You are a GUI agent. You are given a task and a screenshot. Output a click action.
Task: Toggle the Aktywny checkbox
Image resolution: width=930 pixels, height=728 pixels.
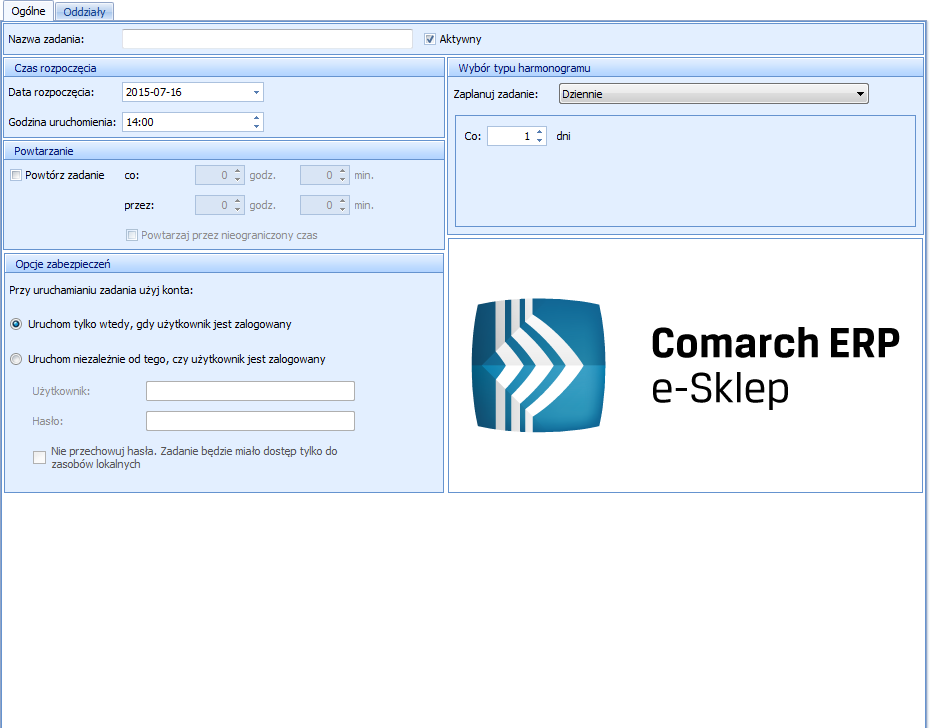(x=430, y=39)
